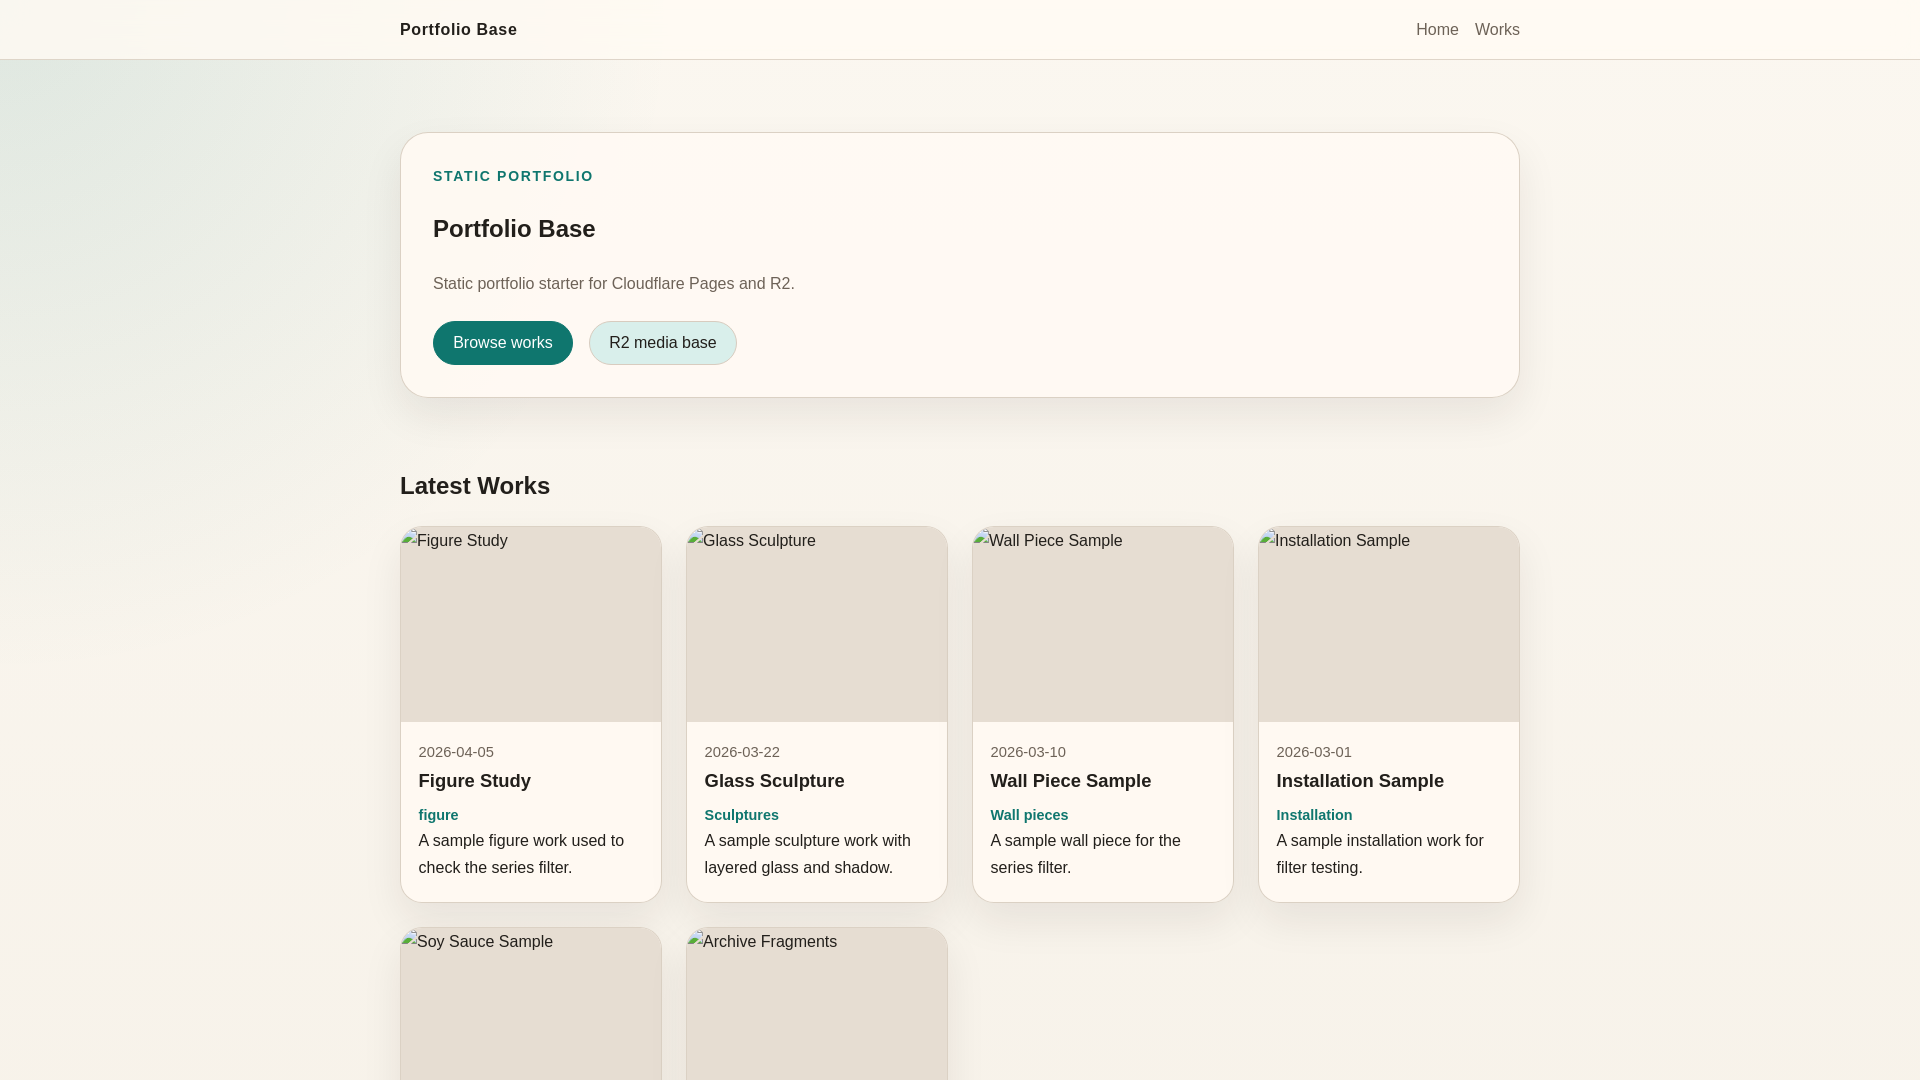
Task: Open the Figure Study thumbnail image
Action: 531,624
